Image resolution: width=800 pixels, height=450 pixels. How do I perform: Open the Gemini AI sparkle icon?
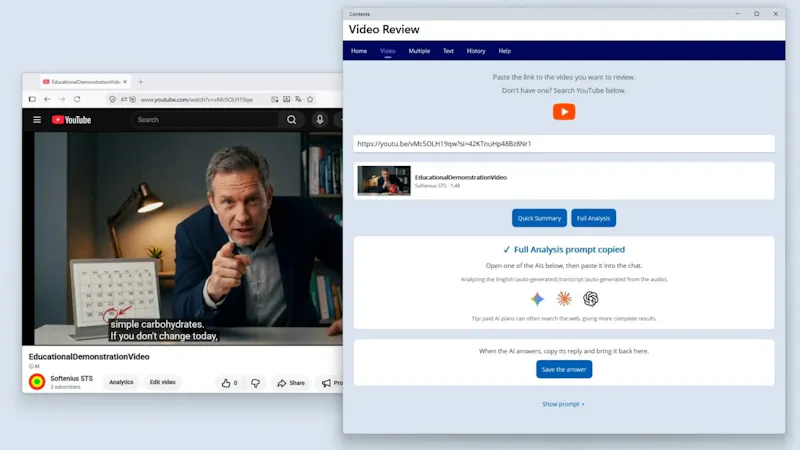pos(537,299)
